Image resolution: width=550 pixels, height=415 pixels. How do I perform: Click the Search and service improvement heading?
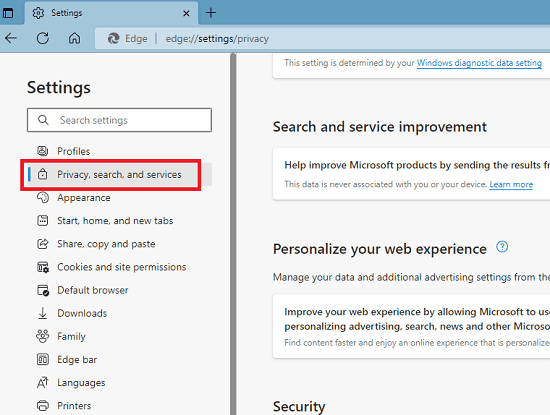tap(380, 127)
